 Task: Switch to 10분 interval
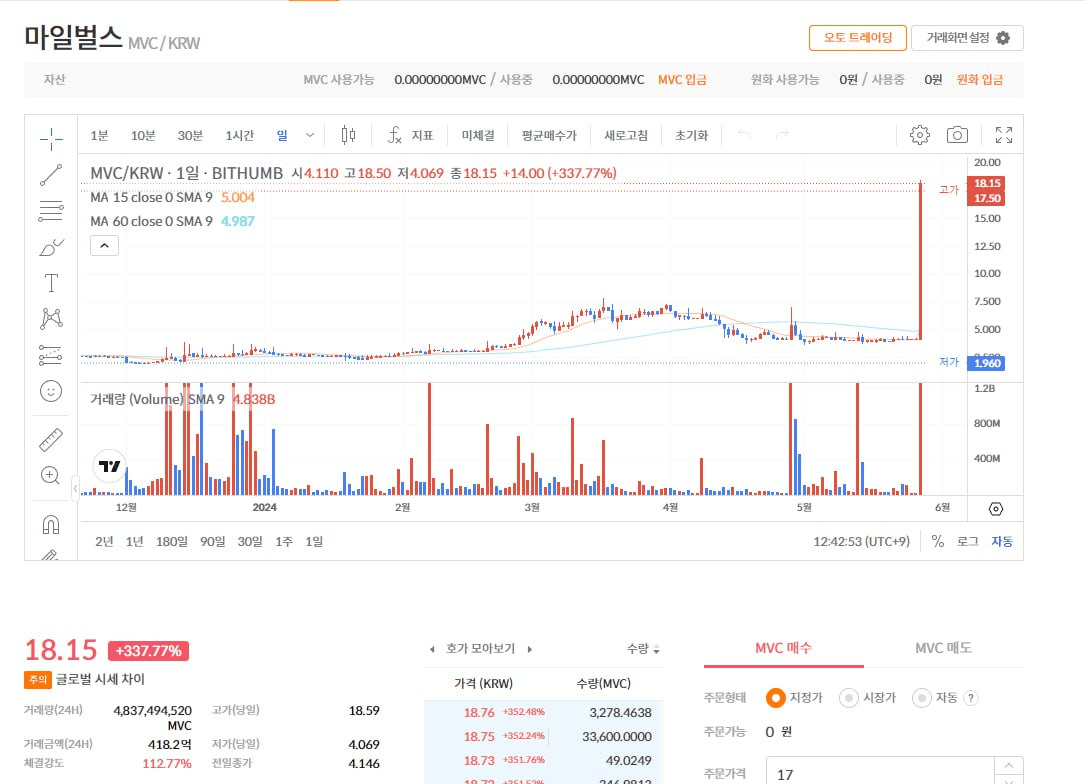(143, 135)
